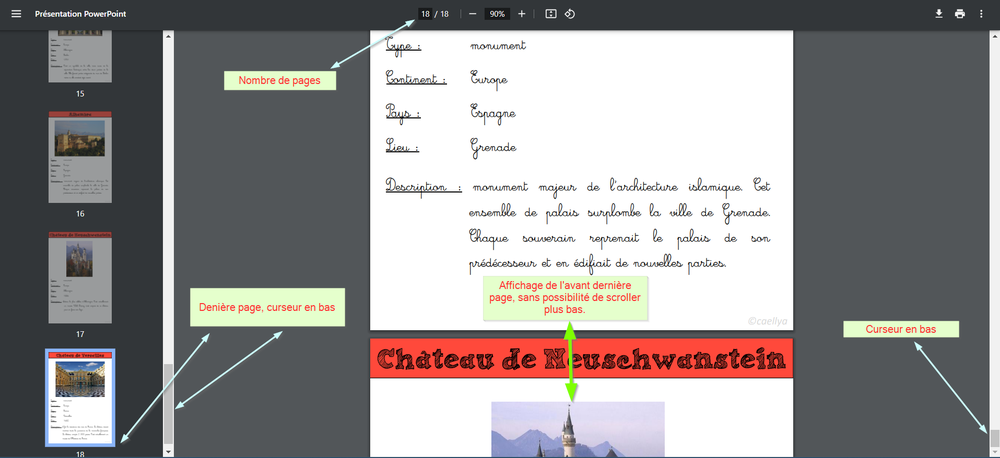
Task: Download the PDF file
Action: pyautogui.click(x=939, y=14)
